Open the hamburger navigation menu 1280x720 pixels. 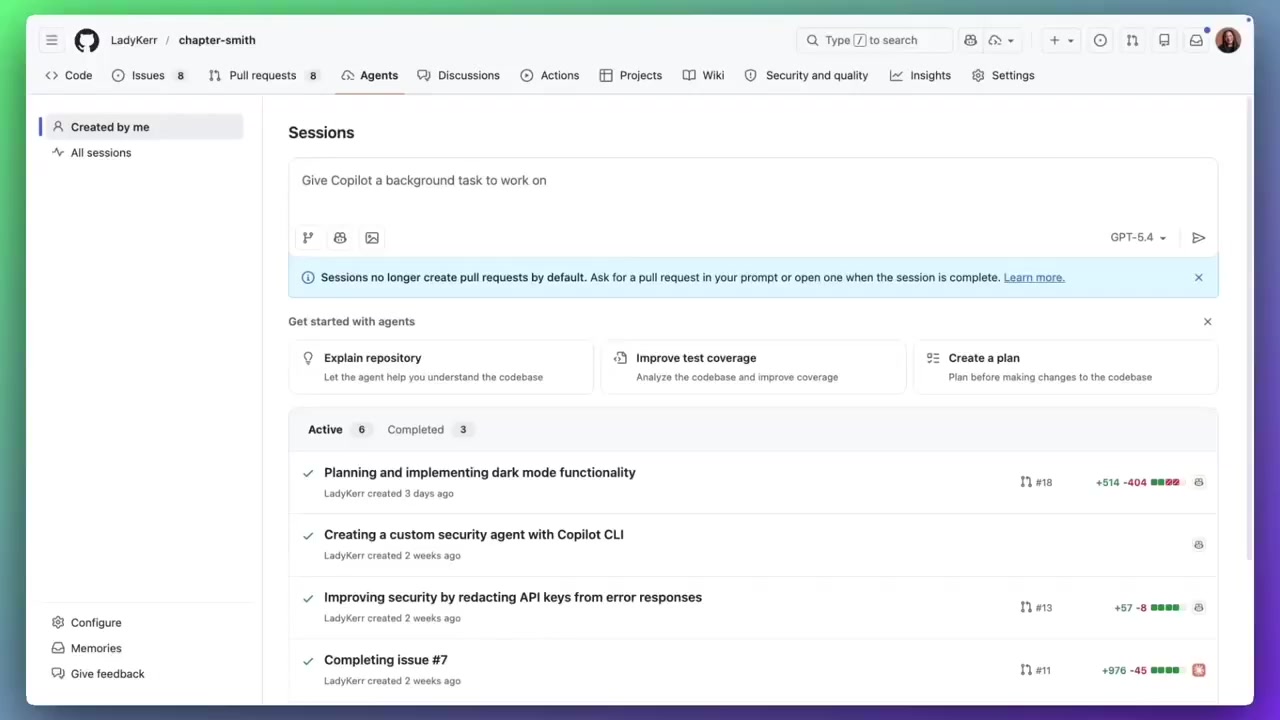52,40
